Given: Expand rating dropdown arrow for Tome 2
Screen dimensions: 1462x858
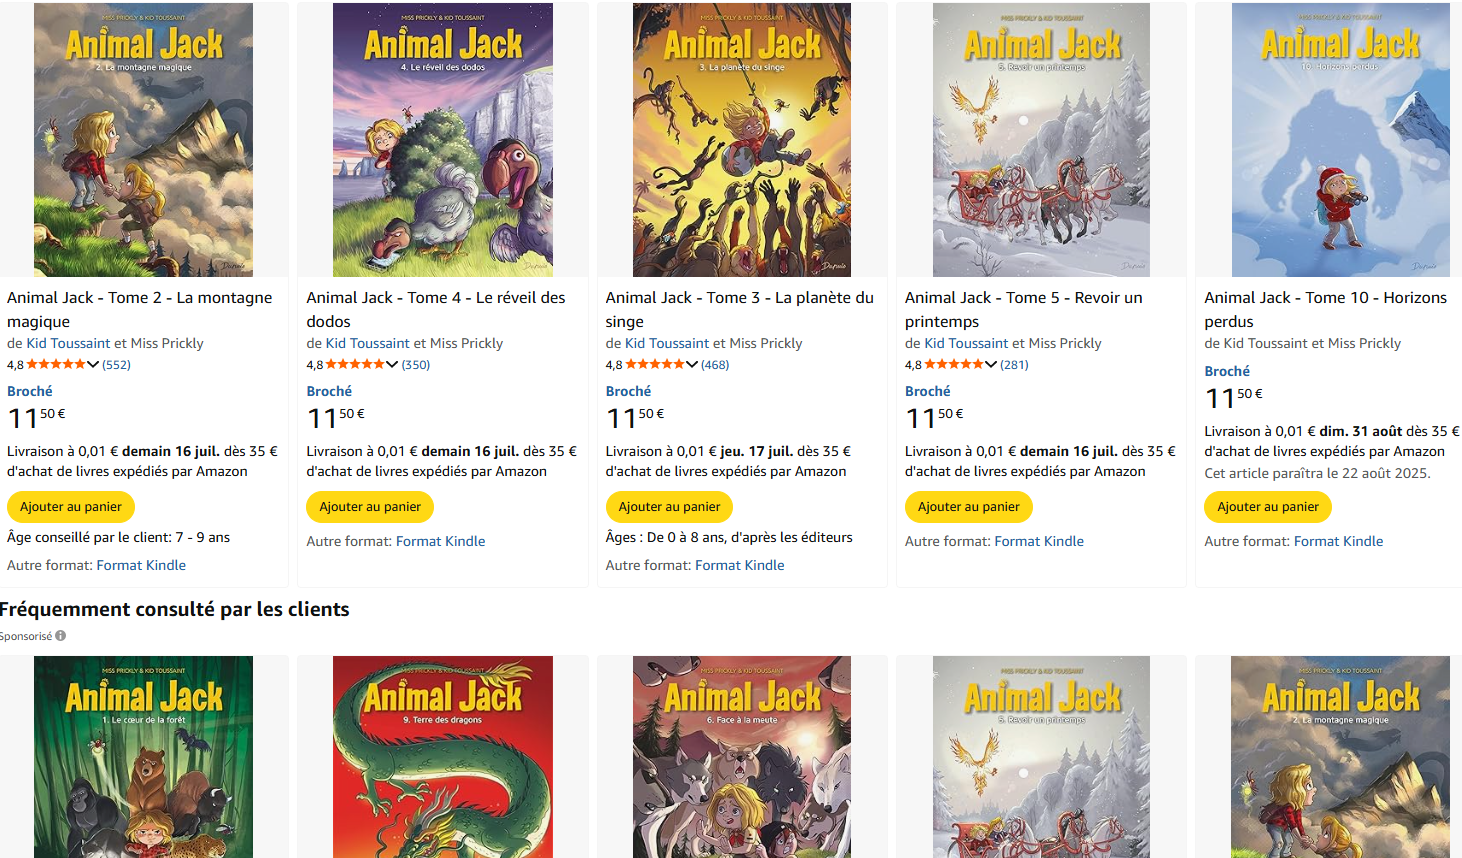Looking at the screenshot, I should click(x=93, y=365).
